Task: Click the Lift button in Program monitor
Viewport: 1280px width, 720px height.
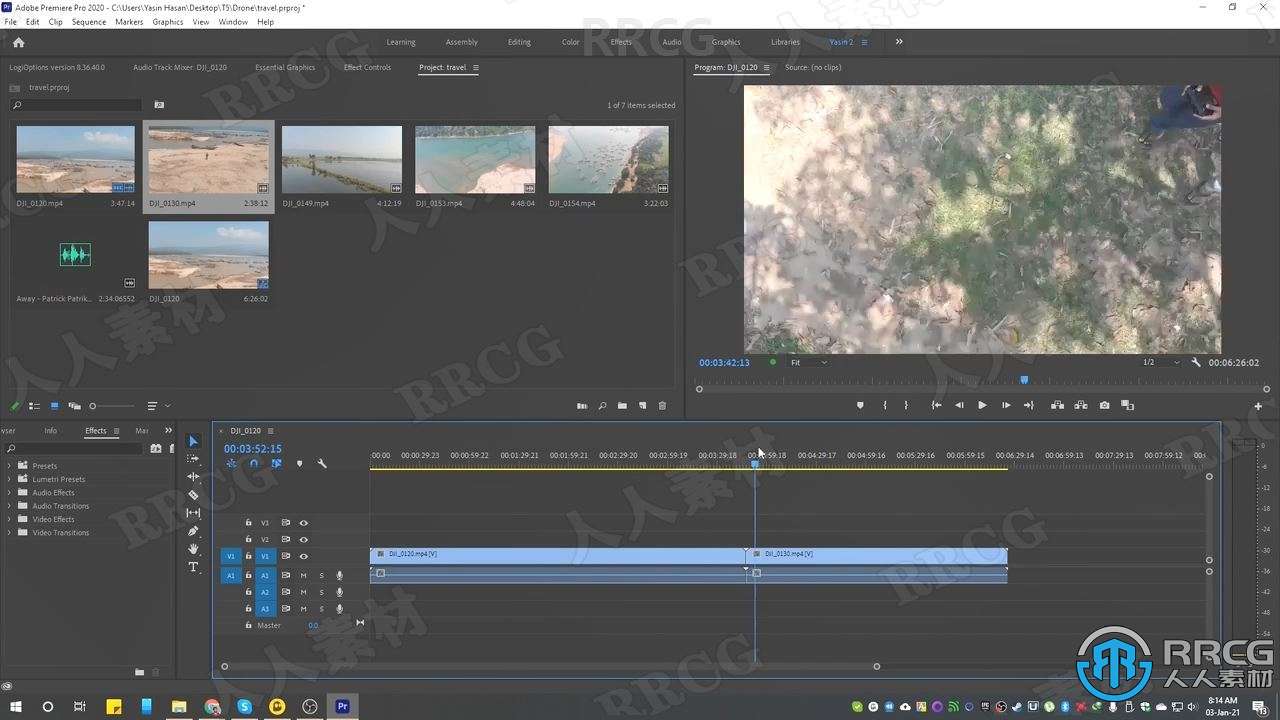Action: coord(1057,405)
